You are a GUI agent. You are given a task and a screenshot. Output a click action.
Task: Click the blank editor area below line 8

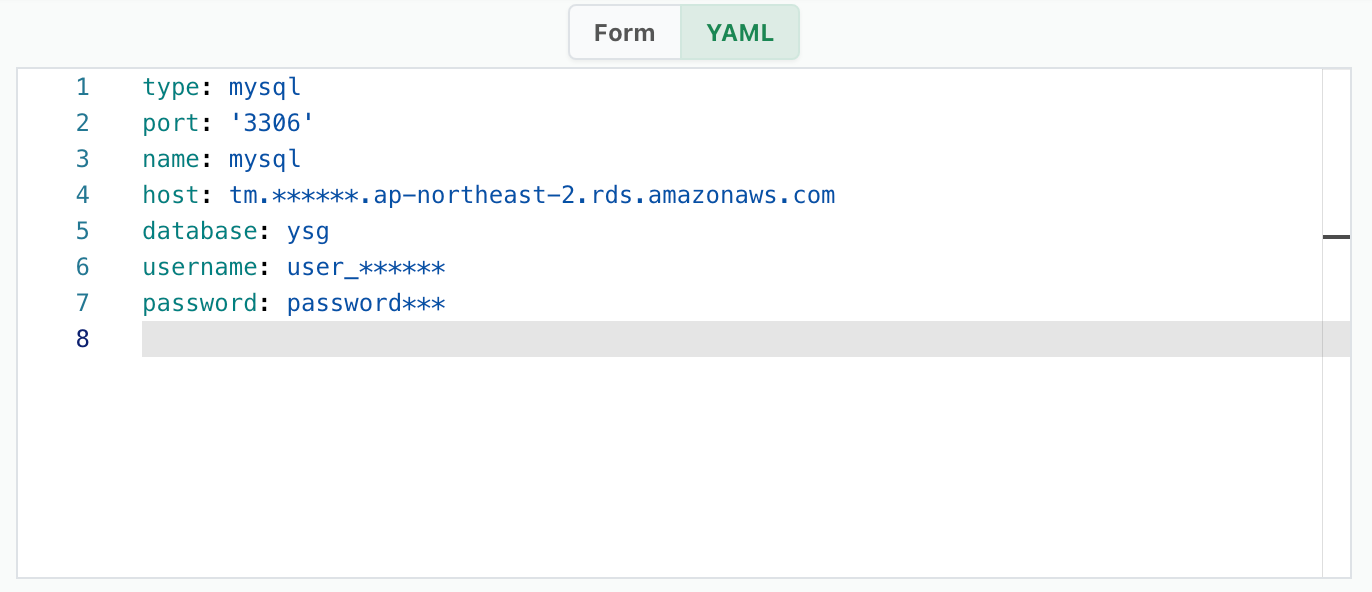click(x=732, y=466)
